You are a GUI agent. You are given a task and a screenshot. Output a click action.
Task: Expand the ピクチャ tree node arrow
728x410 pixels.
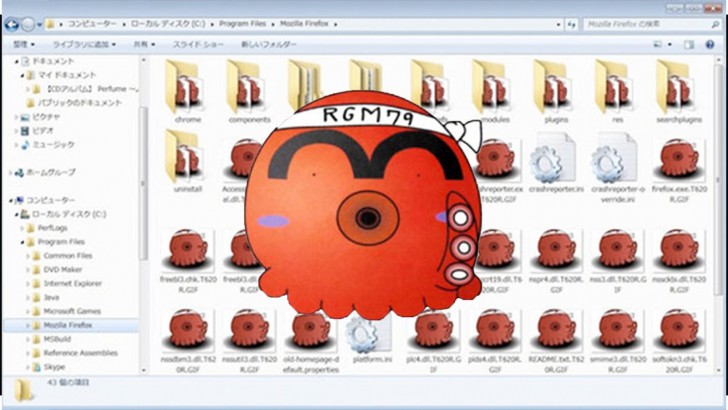coord(16,117)
